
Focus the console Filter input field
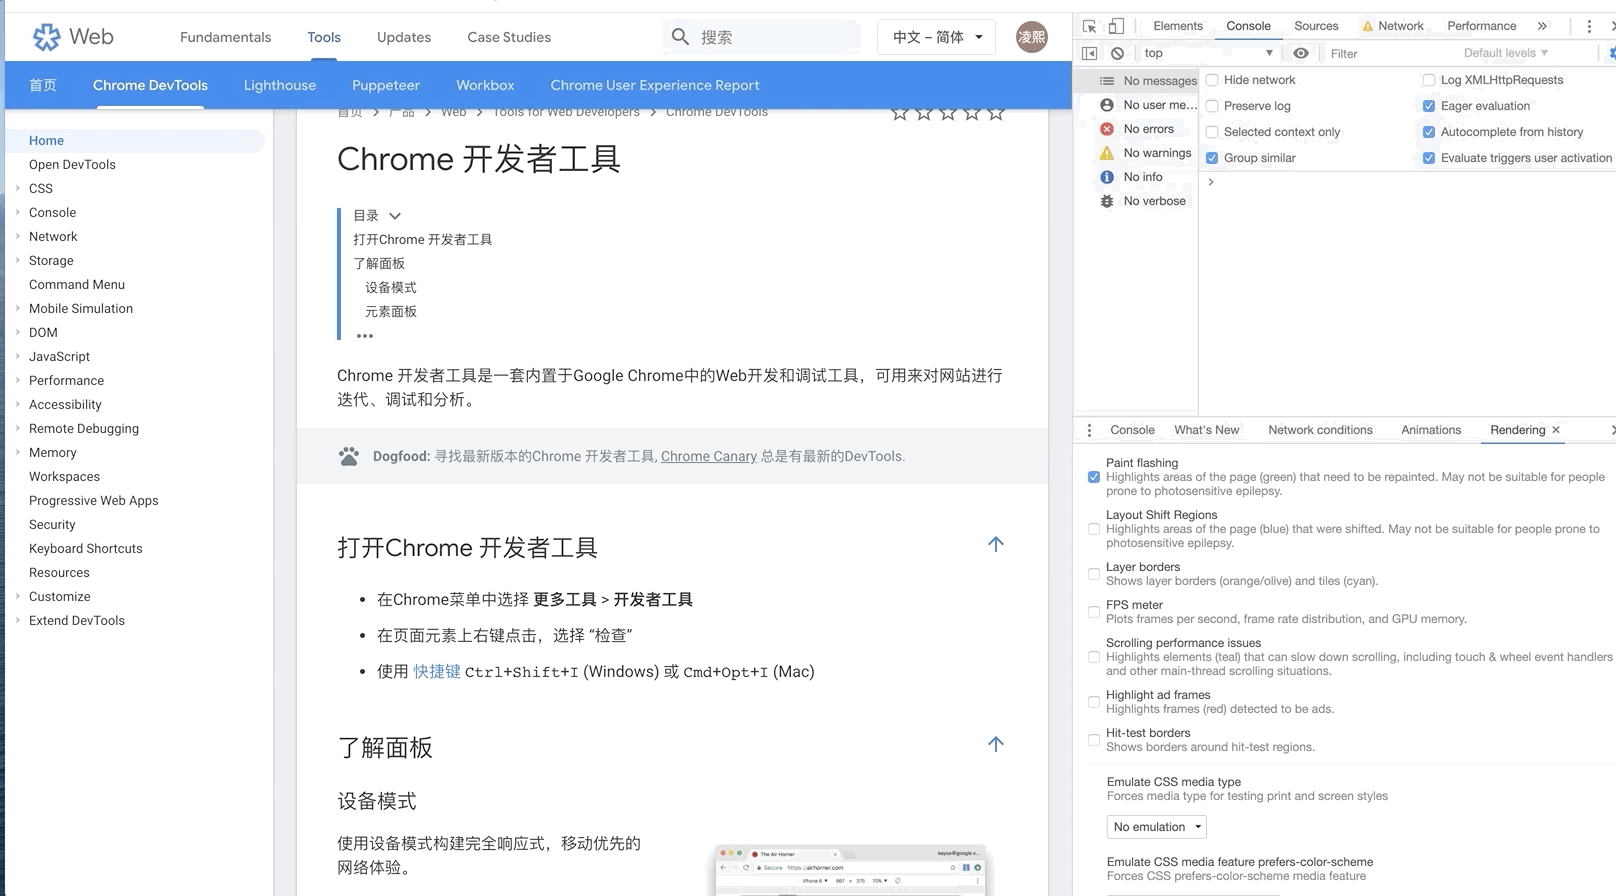tap(1390, 53)
